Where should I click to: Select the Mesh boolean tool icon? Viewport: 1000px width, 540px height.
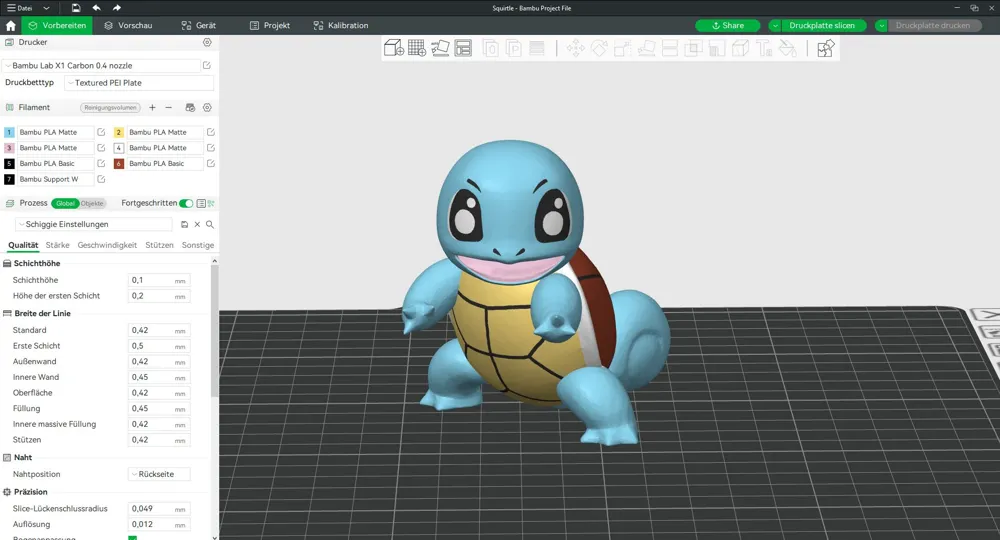click(693, 48)
